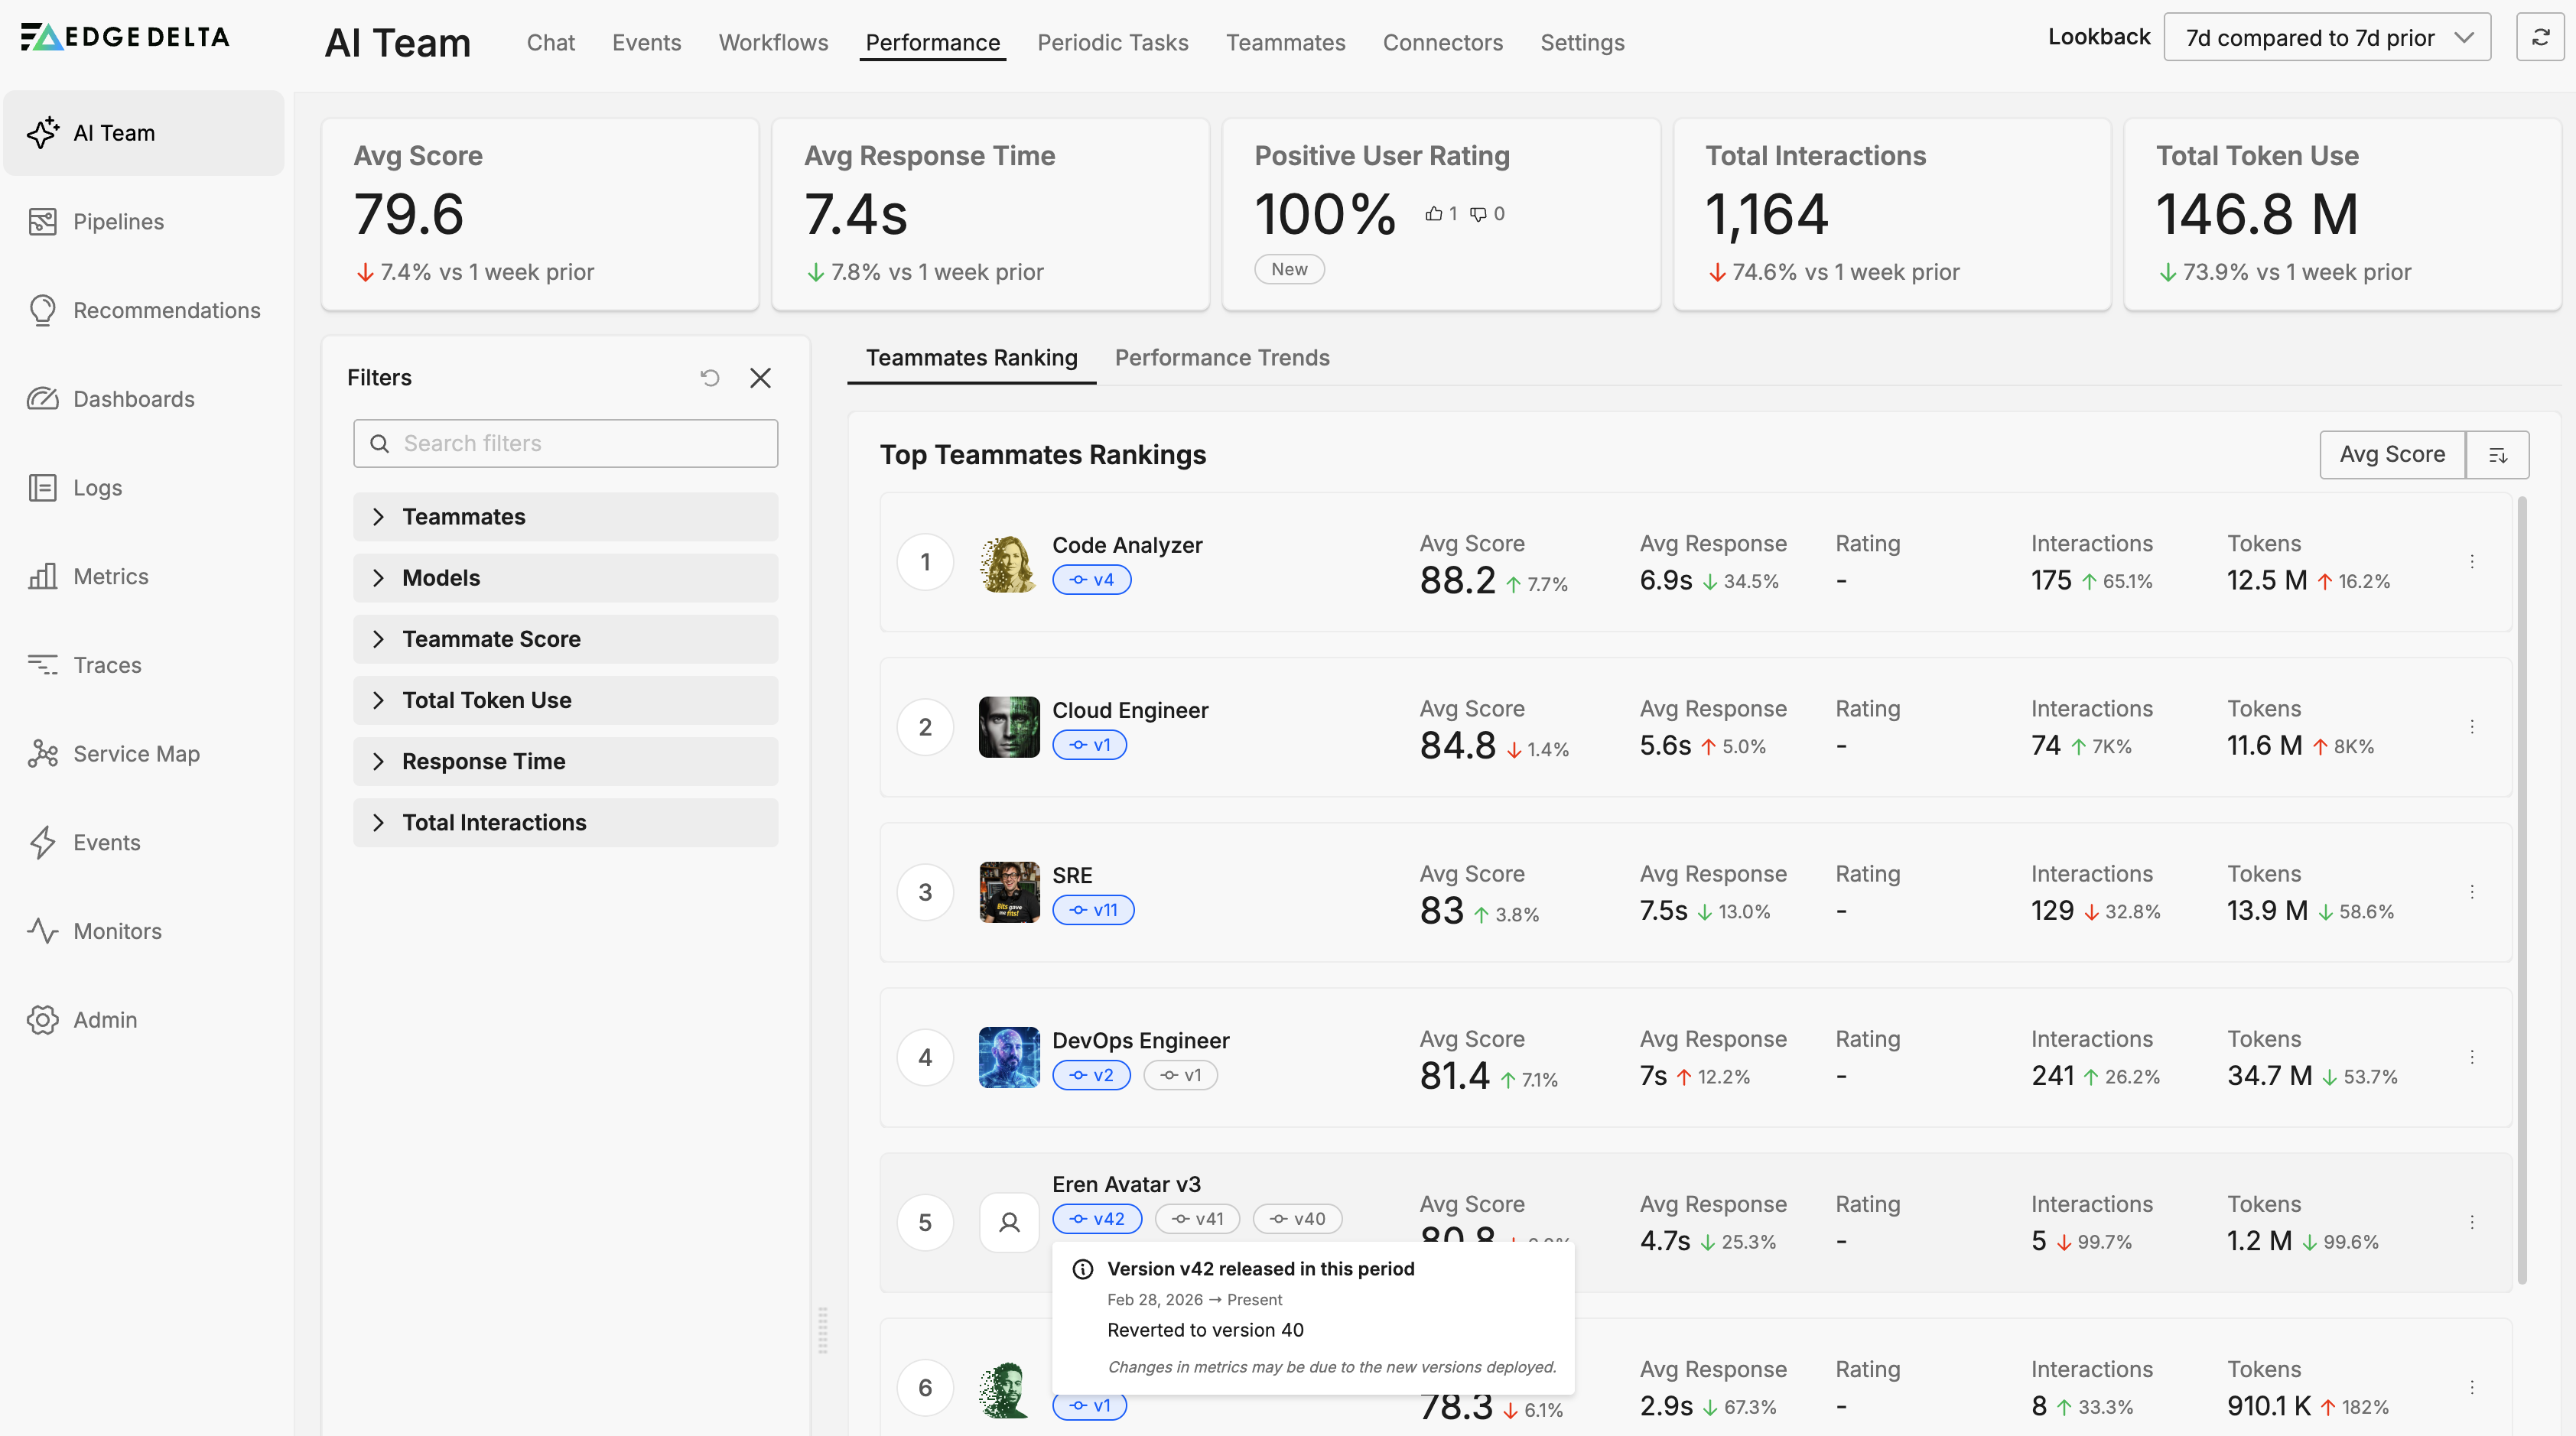
Task: Open the Metrics view
Action: pyautogui.click(x=109, y=576)
